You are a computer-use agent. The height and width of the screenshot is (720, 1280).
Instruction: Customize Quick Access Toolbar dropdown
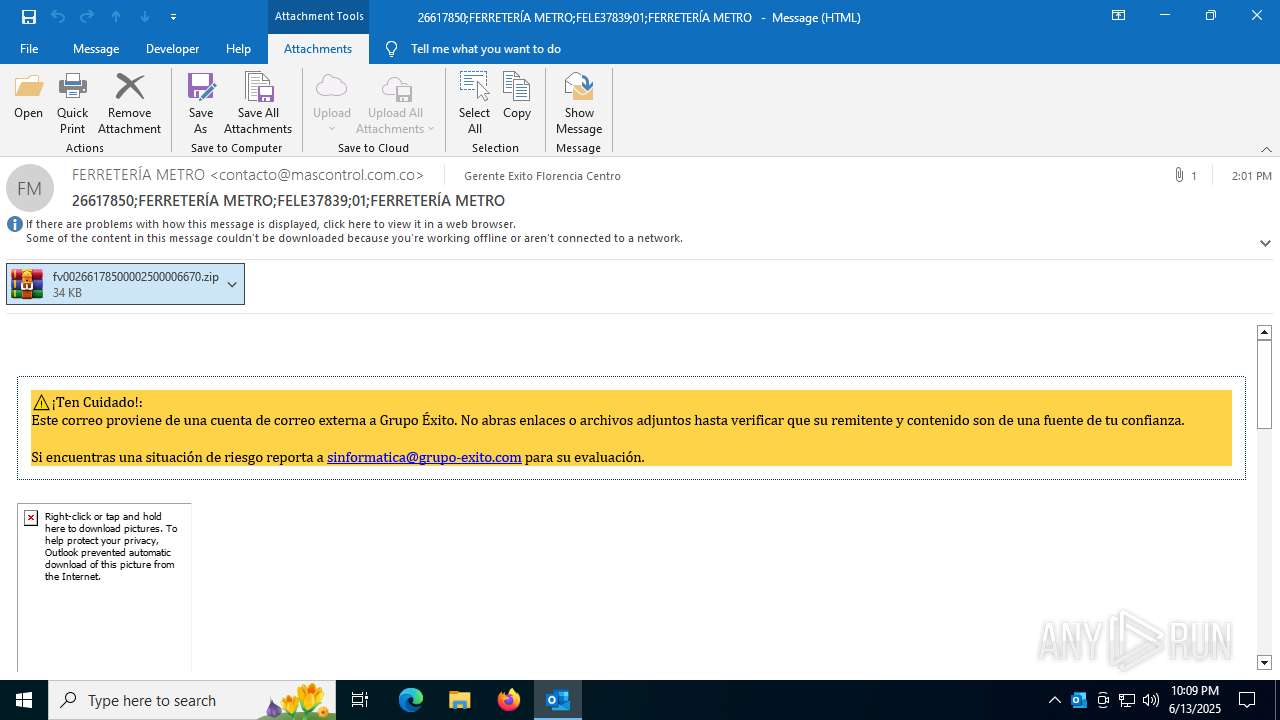click(174, 17)
